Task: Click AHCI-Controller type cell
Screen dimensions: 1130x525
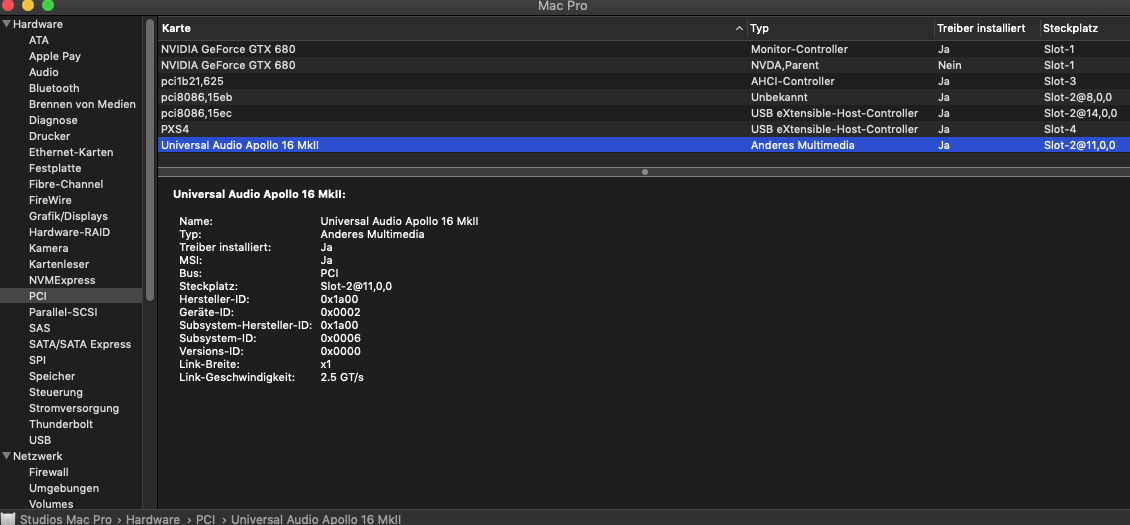Action: [792, 81]
